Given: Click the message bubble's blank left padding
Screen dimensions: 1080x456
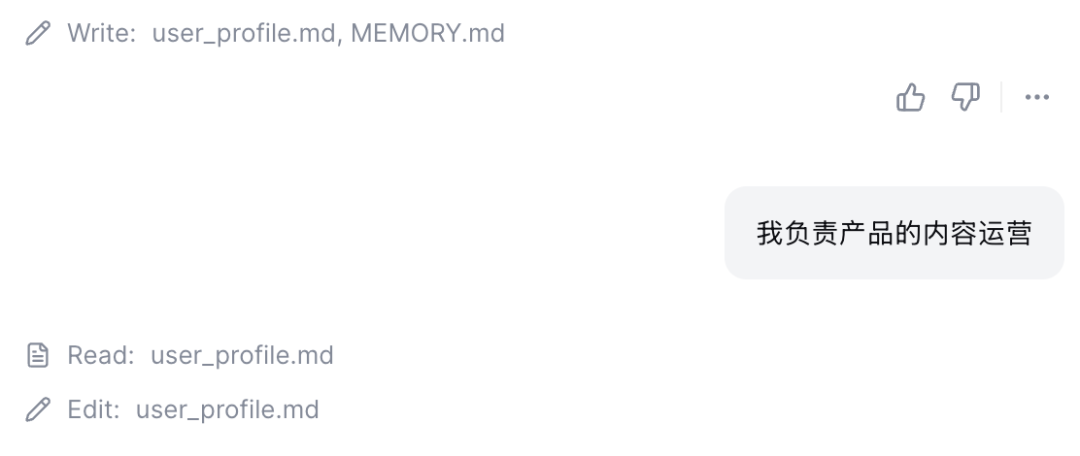Looking at the screenshot, I should pyautogui.click(x=740, y=233).
